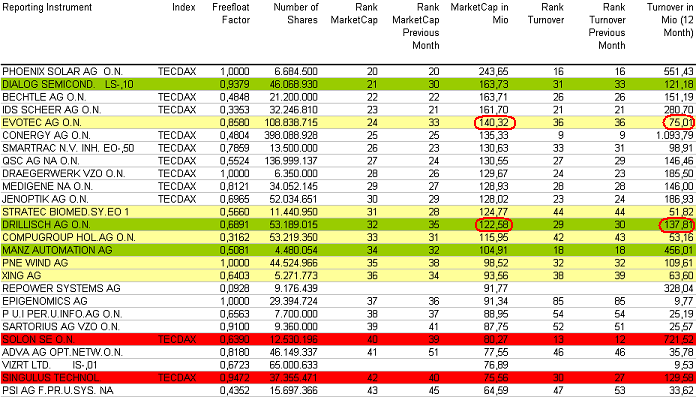Select the 'SARTORIUS AG VZO O.N.' instrument name
Viewport: 696px width, 397px height.
pos(61,327)
